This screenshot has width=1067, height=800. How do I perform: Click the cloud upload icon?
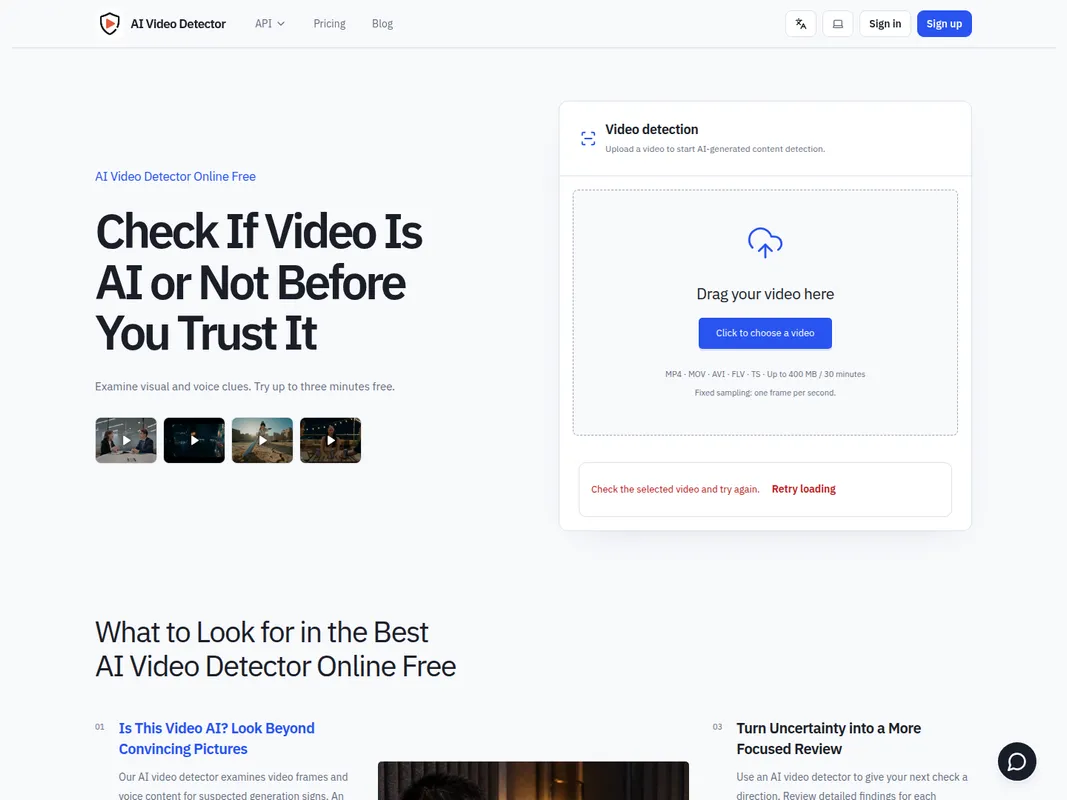click(x=765, y=243)
